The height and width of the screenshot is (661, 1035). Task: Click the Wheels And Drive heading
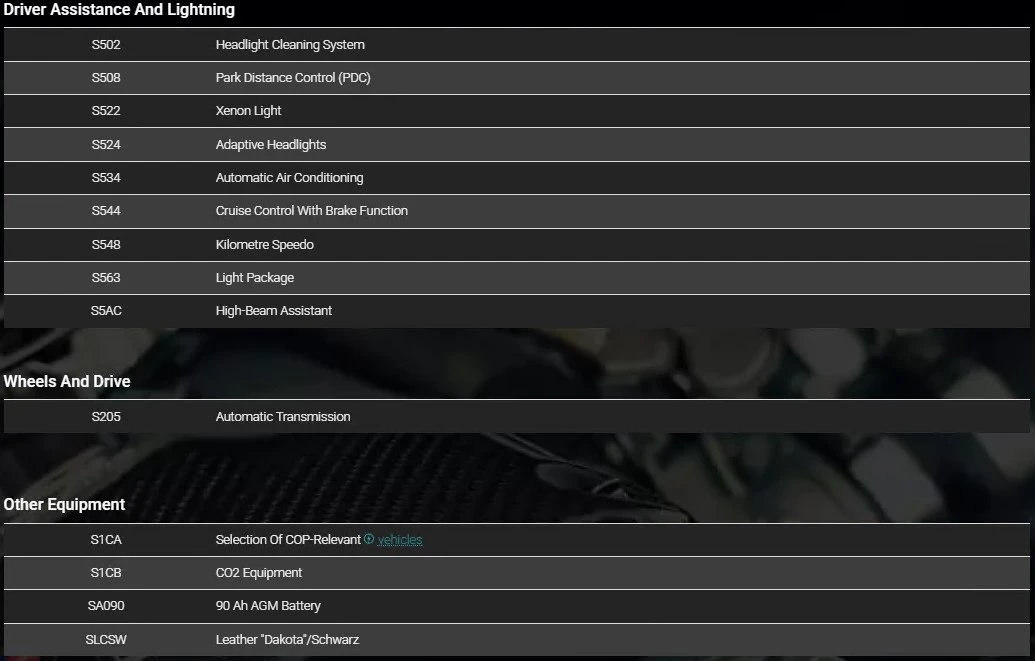(x=67, y=381)
